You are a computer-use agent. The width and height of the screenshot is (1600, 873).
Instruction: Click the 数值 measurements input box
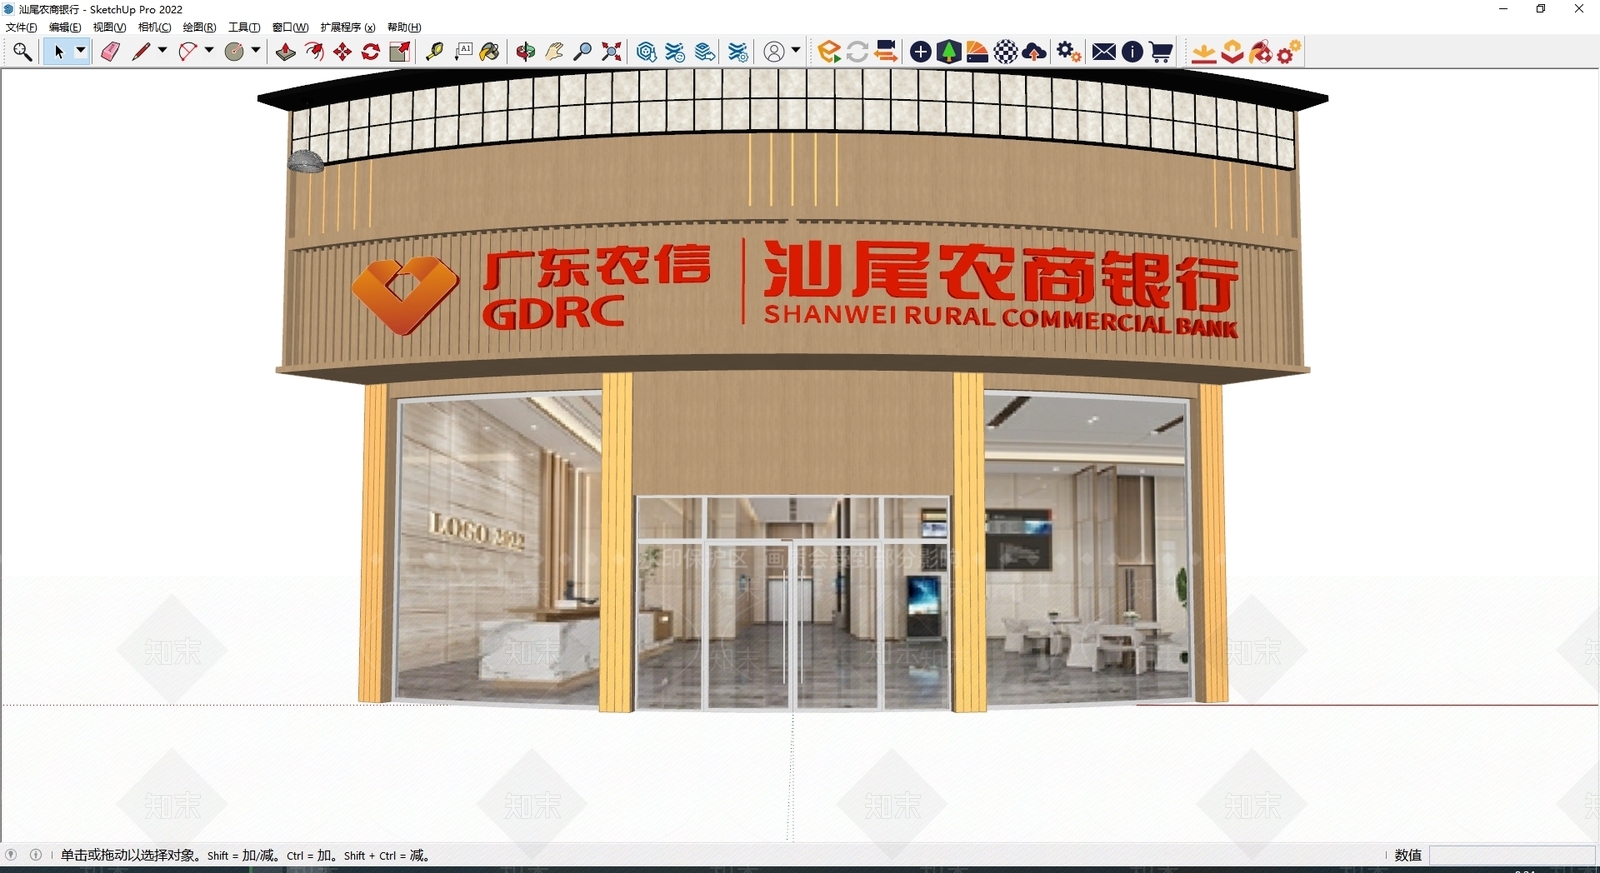(1512, 855)
